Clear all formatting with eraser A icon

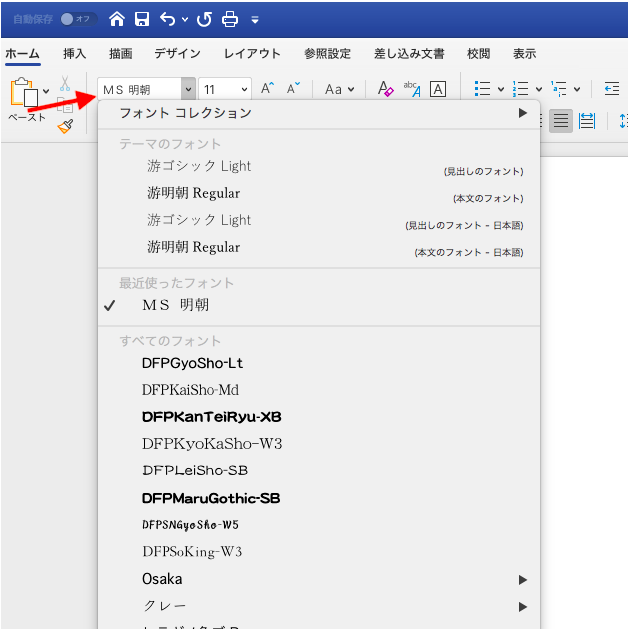tap(385, 89)
